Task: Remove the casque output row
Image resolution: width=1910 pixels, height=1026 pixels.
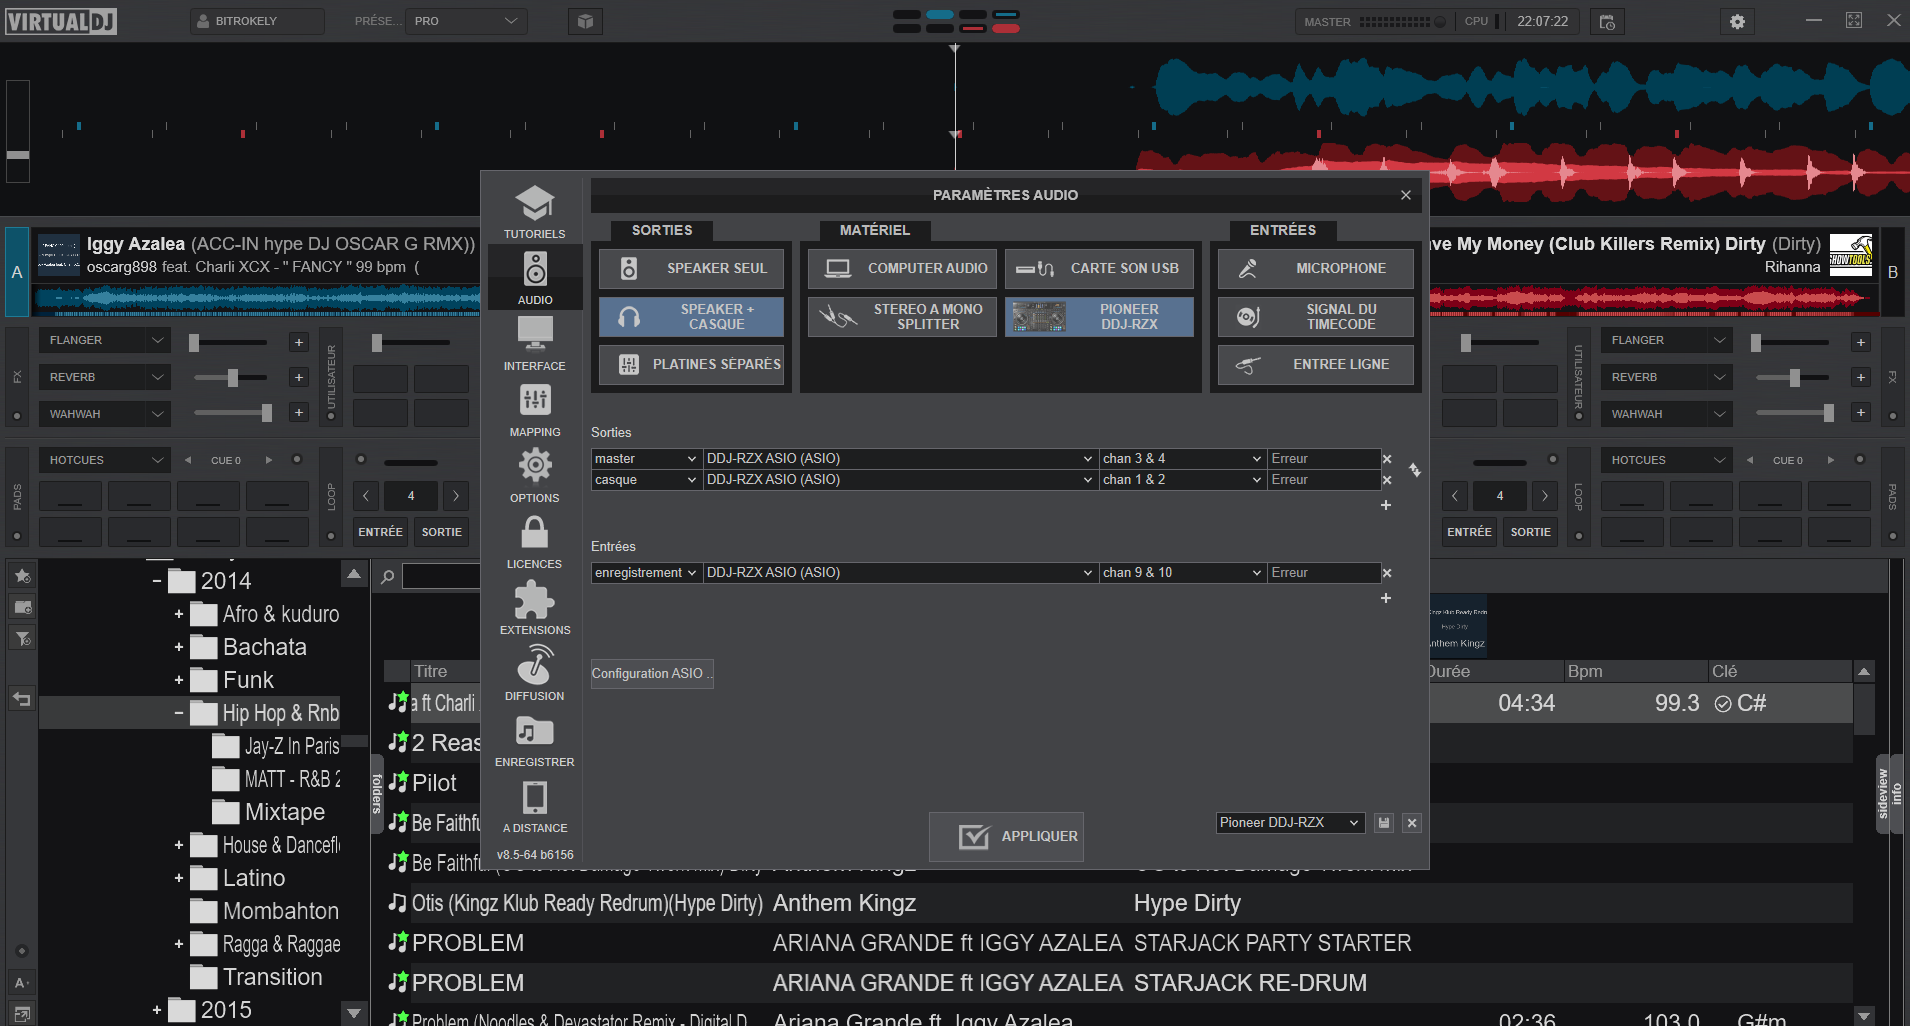Action: 1387,480
